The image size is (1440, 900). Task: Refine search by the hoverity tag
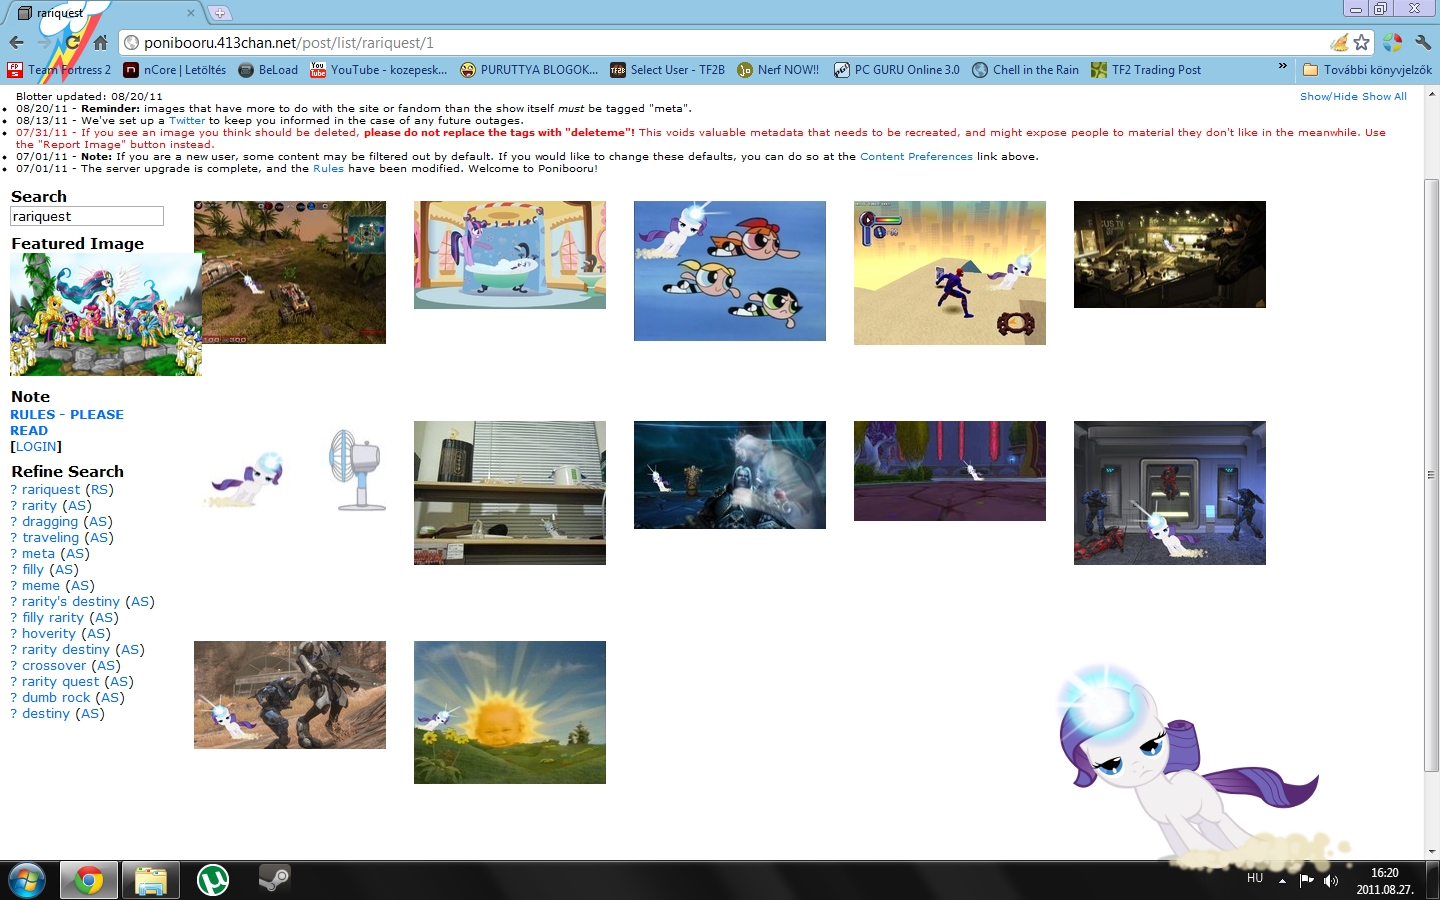[x=49, y=633]
